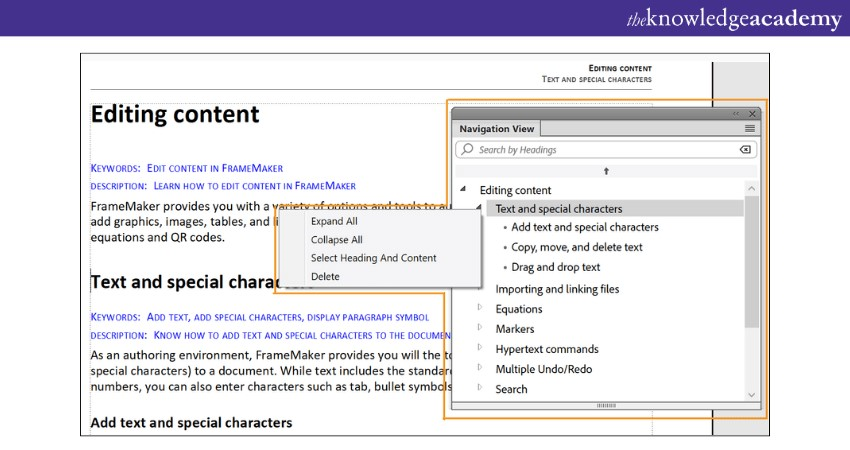
Task: Click the Search by Headings input field
Action: point(600,150)
